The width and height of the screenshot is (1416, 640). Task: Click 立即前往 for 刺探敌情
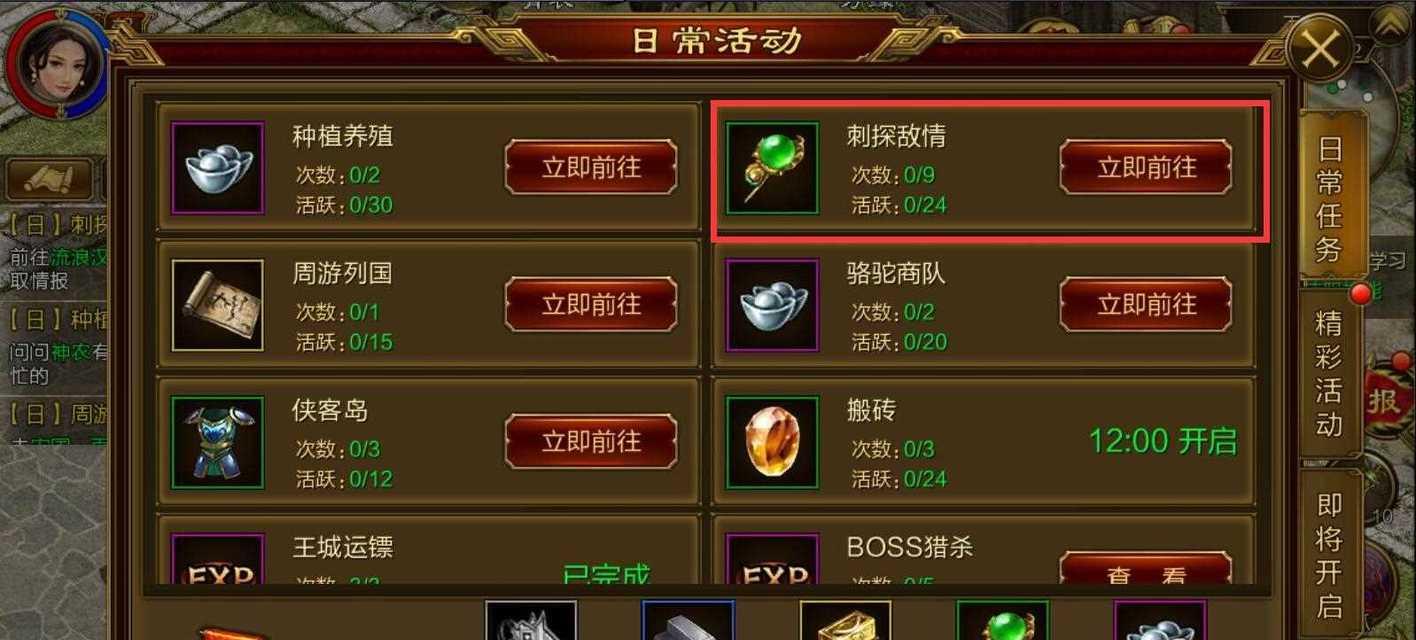click(1146, 167)
